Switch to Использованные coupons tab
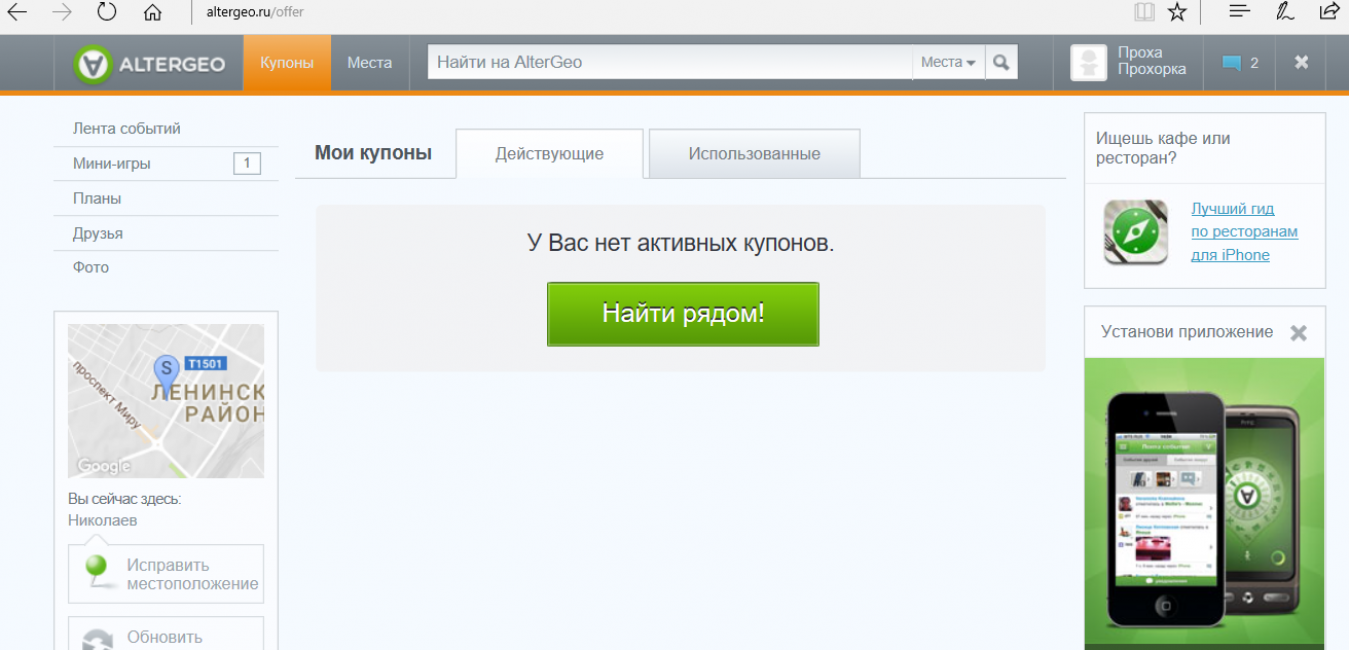This screenshot has width=1349, height=650. [754, 154]
